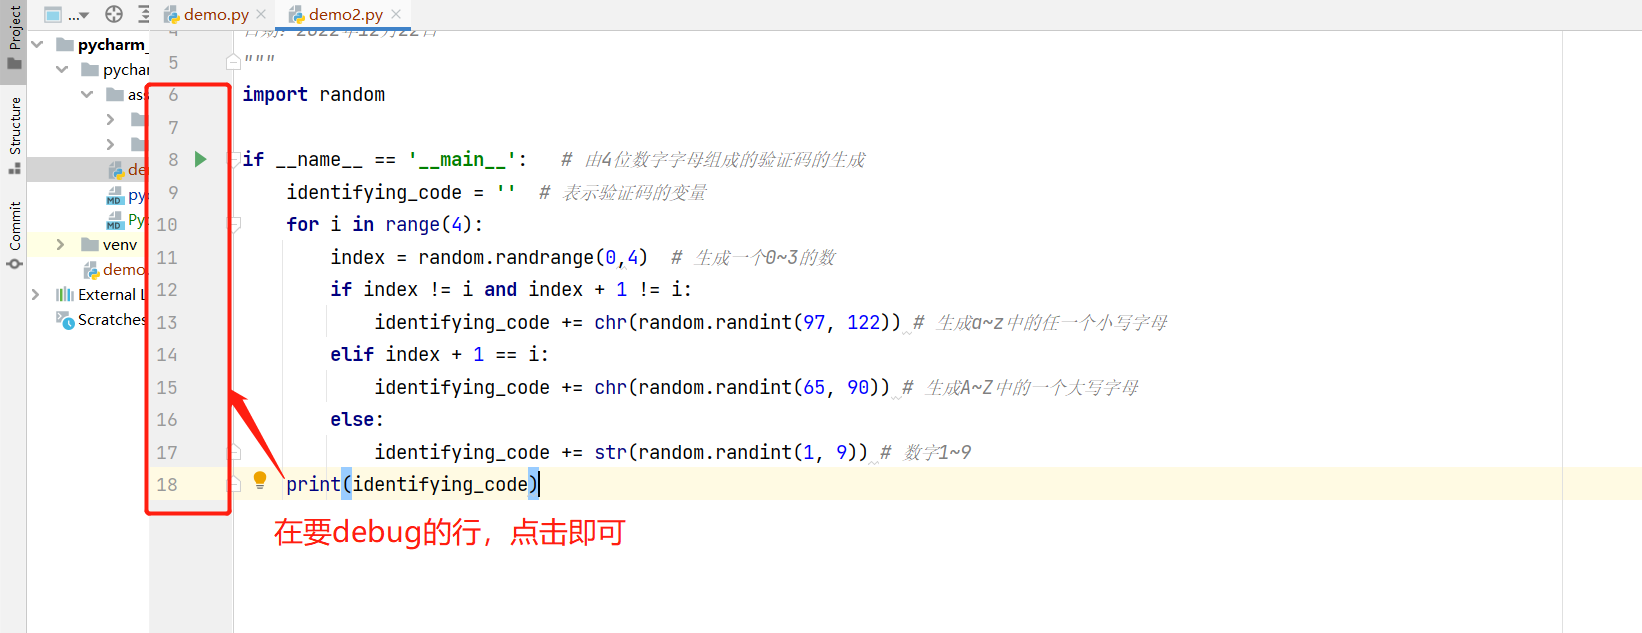The height and width of the screenshot is (633, 1642).
Task: Expand the External Libraries node
Action: click(36, 294)
